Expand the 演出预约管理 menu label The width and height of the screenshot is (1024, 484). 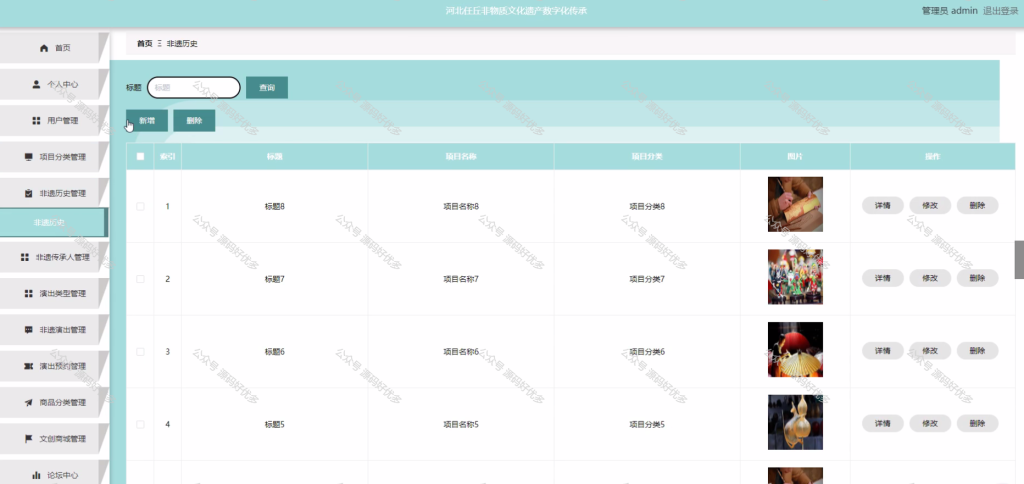click(x=63, y=366)
